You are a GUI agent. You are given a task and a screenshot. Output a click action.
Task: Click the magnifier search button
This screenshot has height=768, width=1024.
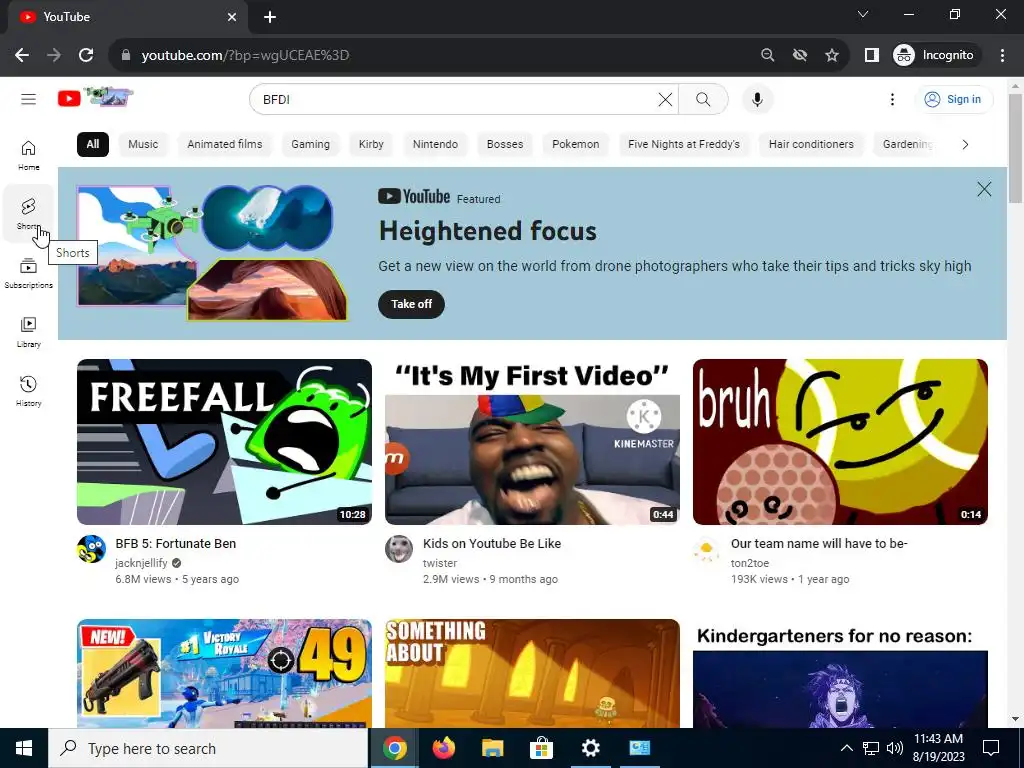pos(703,99)
